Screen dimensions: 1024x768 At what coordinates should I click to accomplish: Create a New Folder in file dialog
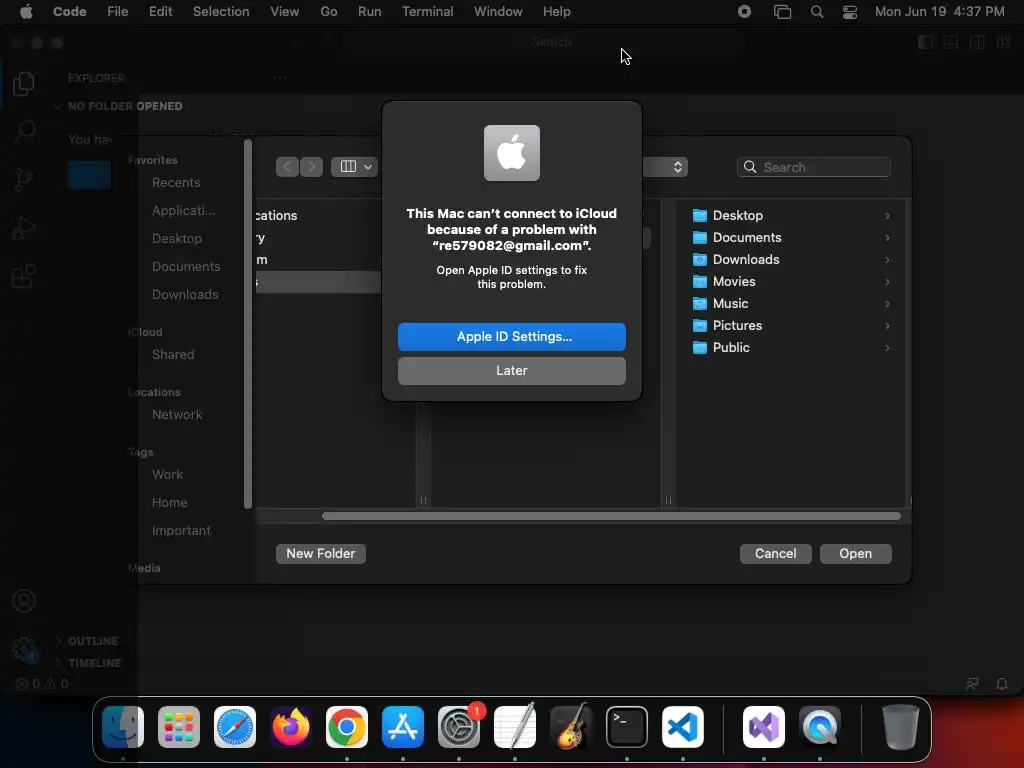(x=320, y=553)
